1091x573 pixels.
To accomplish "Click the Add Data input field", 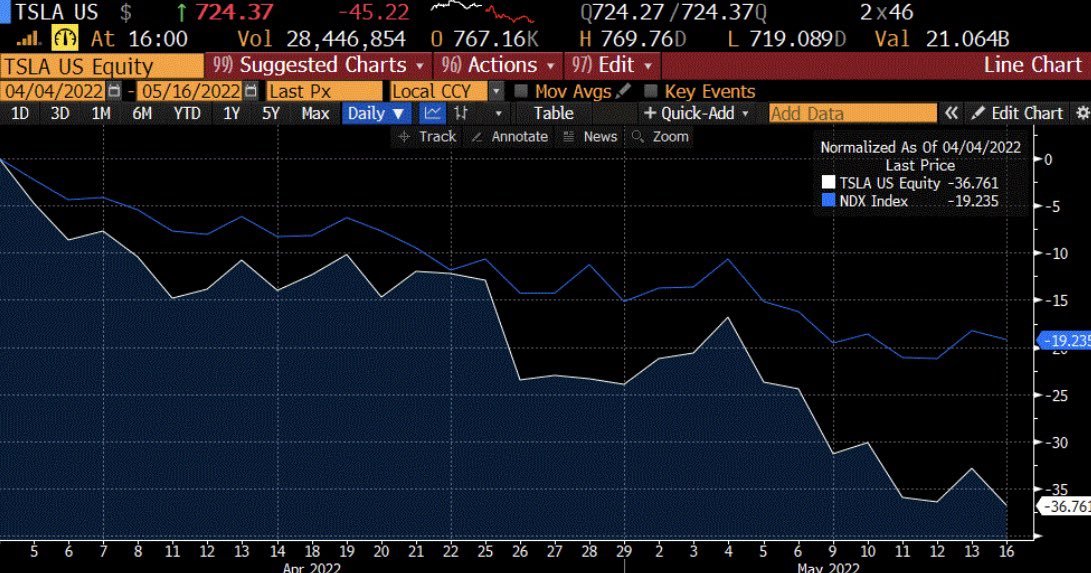I will (x=853, y=113).
